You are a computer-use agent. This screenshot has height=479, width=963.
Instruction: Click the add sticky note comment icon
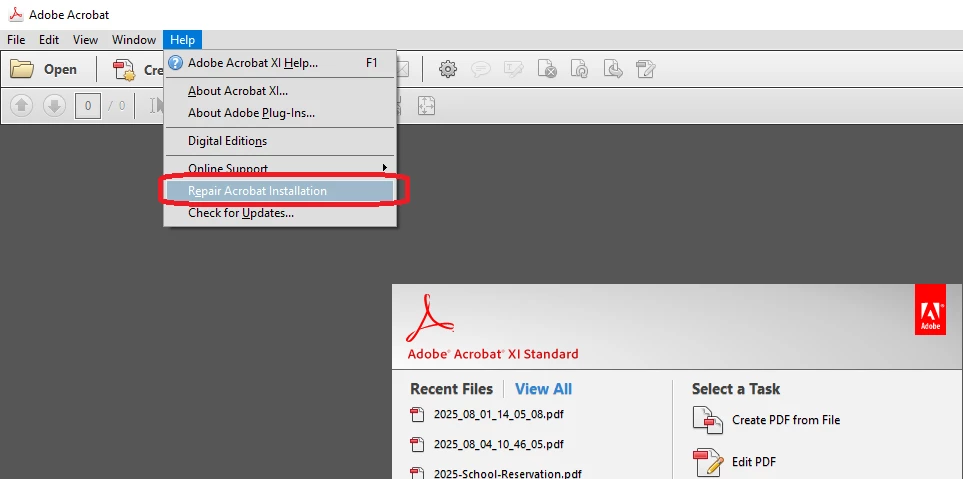[x=481, y=69]
